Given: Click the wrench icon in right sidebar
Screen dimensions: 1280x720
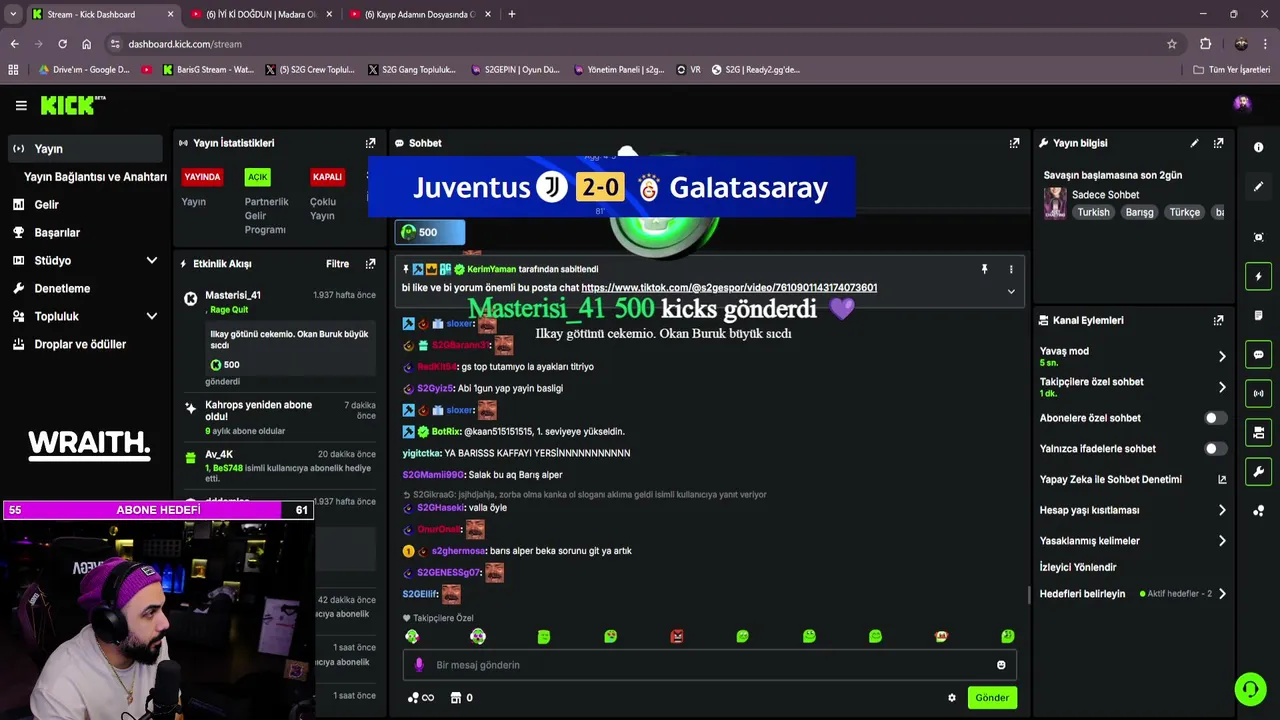Looking at the screenshot, I should click(1258, 472).
